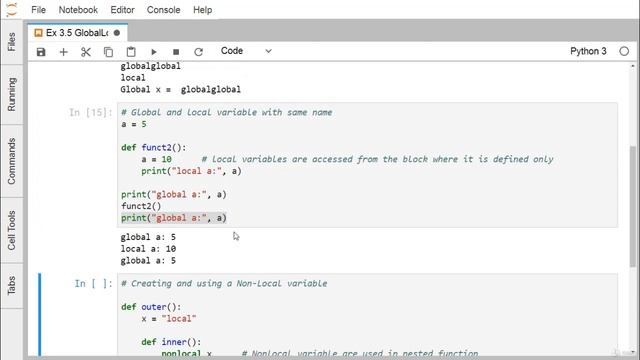Viewport: 640px width, 360px height.
Task: Click inside the In [15] code cell at 'a = 5'
Action: click(x=133, y=124)
